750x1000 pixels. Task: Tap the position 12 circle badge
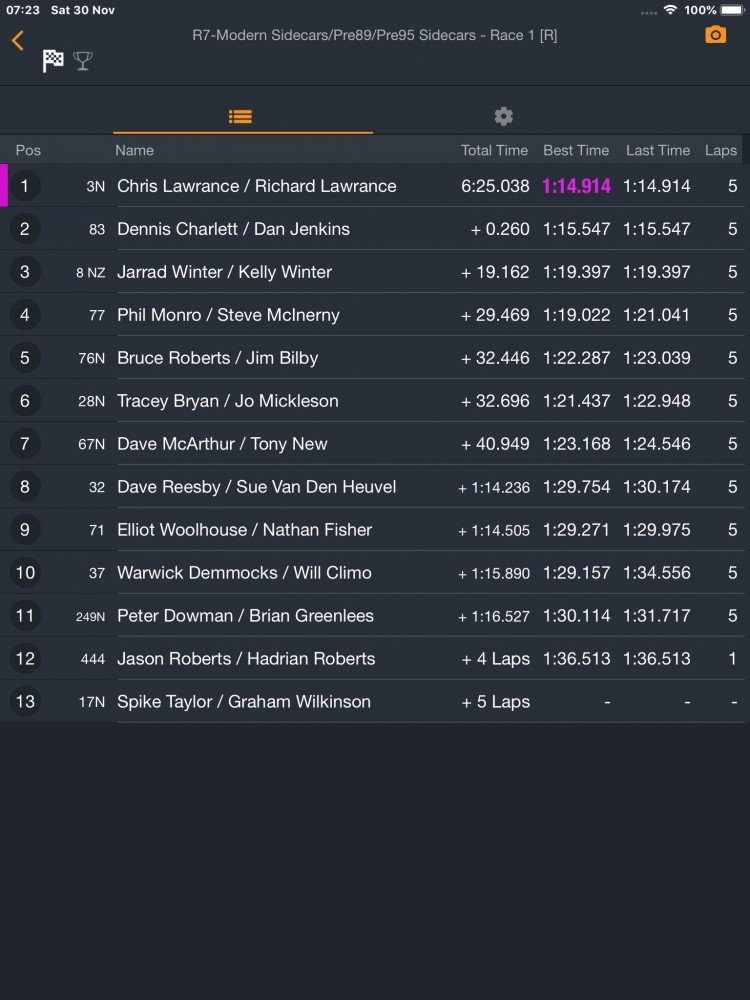click(x=25, y=659)
